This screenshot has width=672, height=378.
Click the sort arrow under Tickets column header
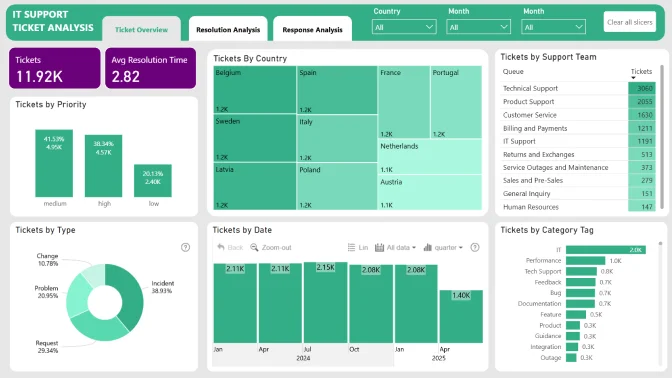coord(633,78)
